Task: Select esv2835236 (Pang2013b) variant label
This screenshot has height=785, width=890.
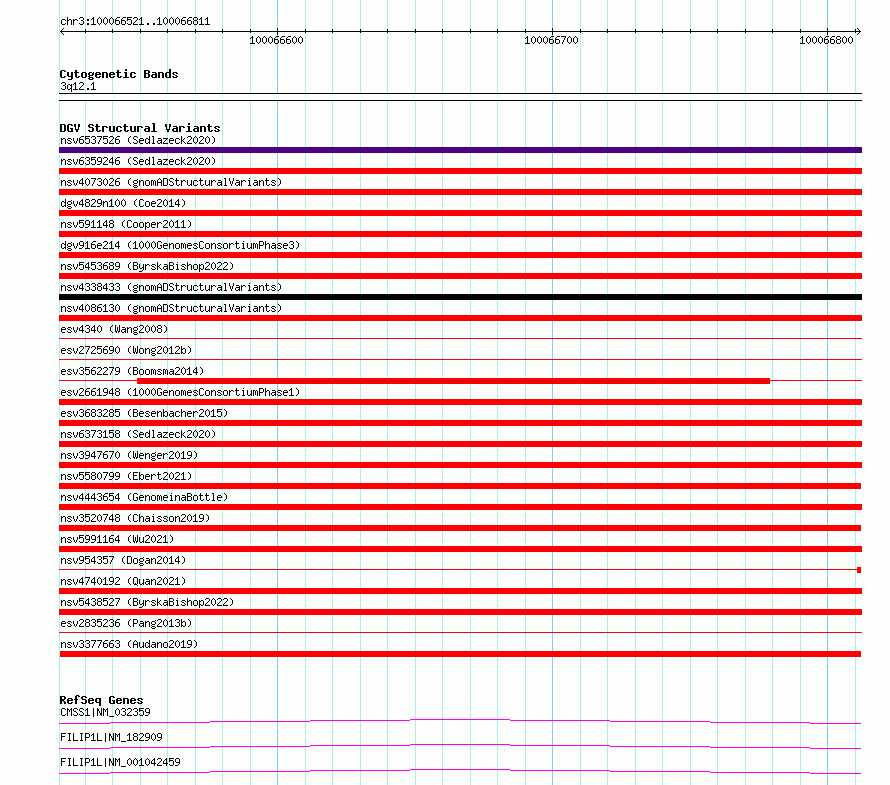Action: (x=126, y=623)
